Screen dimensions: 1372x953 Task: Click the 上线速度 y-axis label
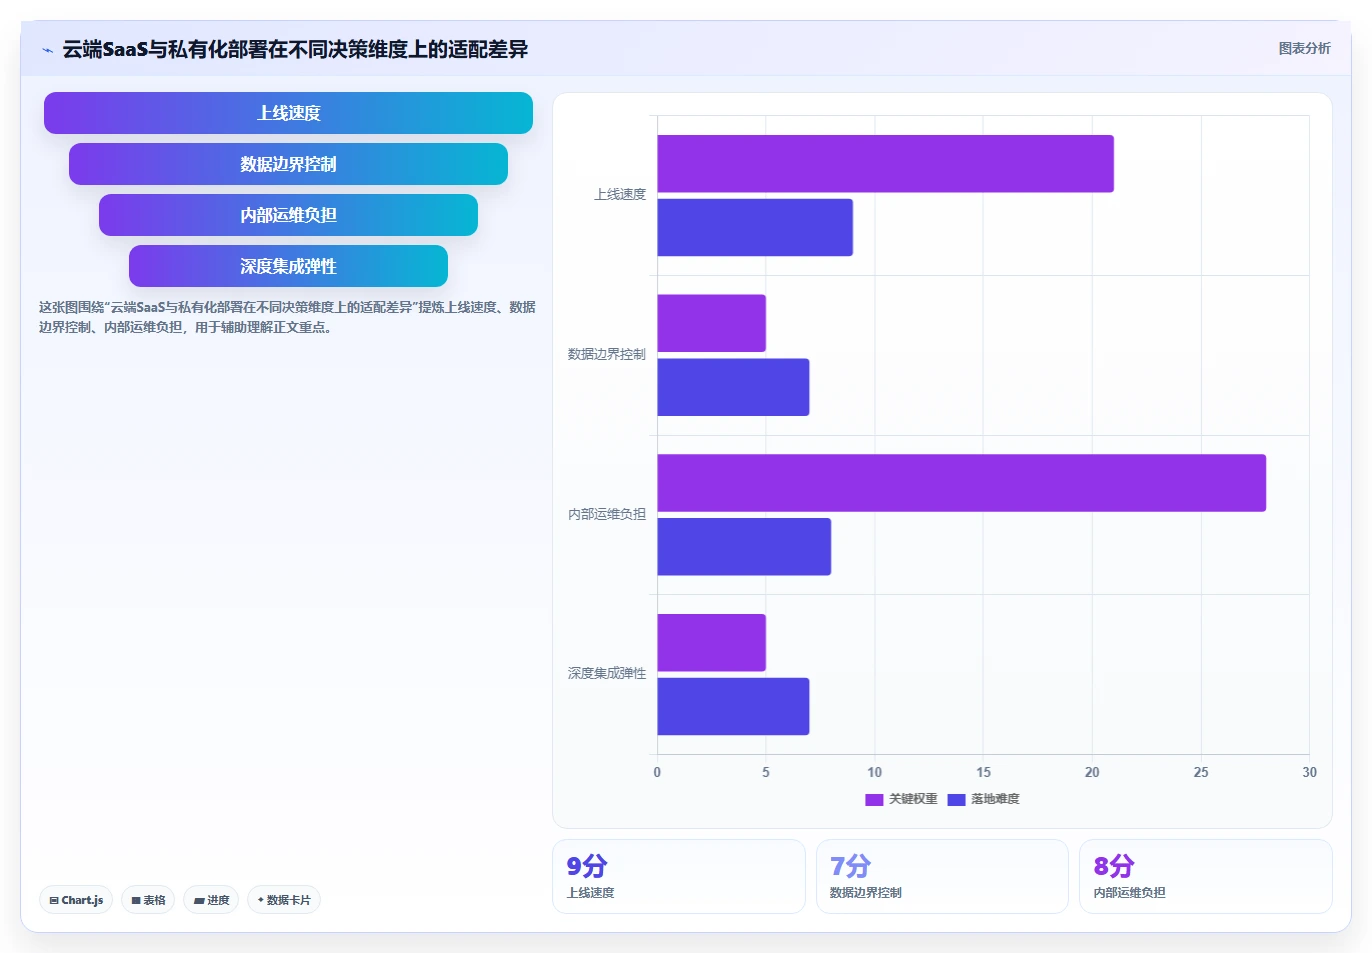620,194
